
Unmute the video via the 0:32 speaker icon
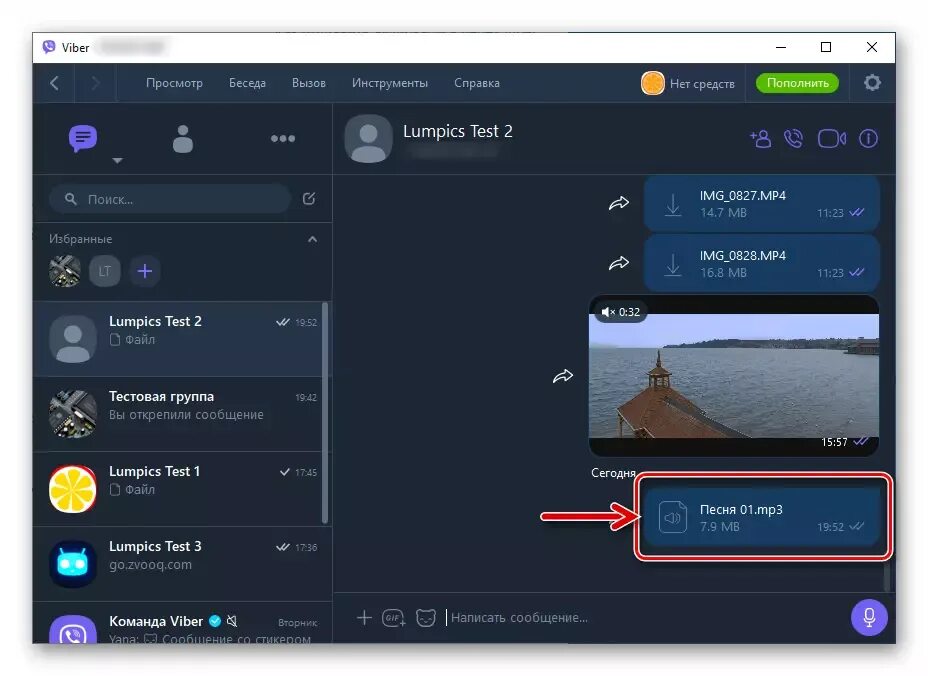coord(607,312)
